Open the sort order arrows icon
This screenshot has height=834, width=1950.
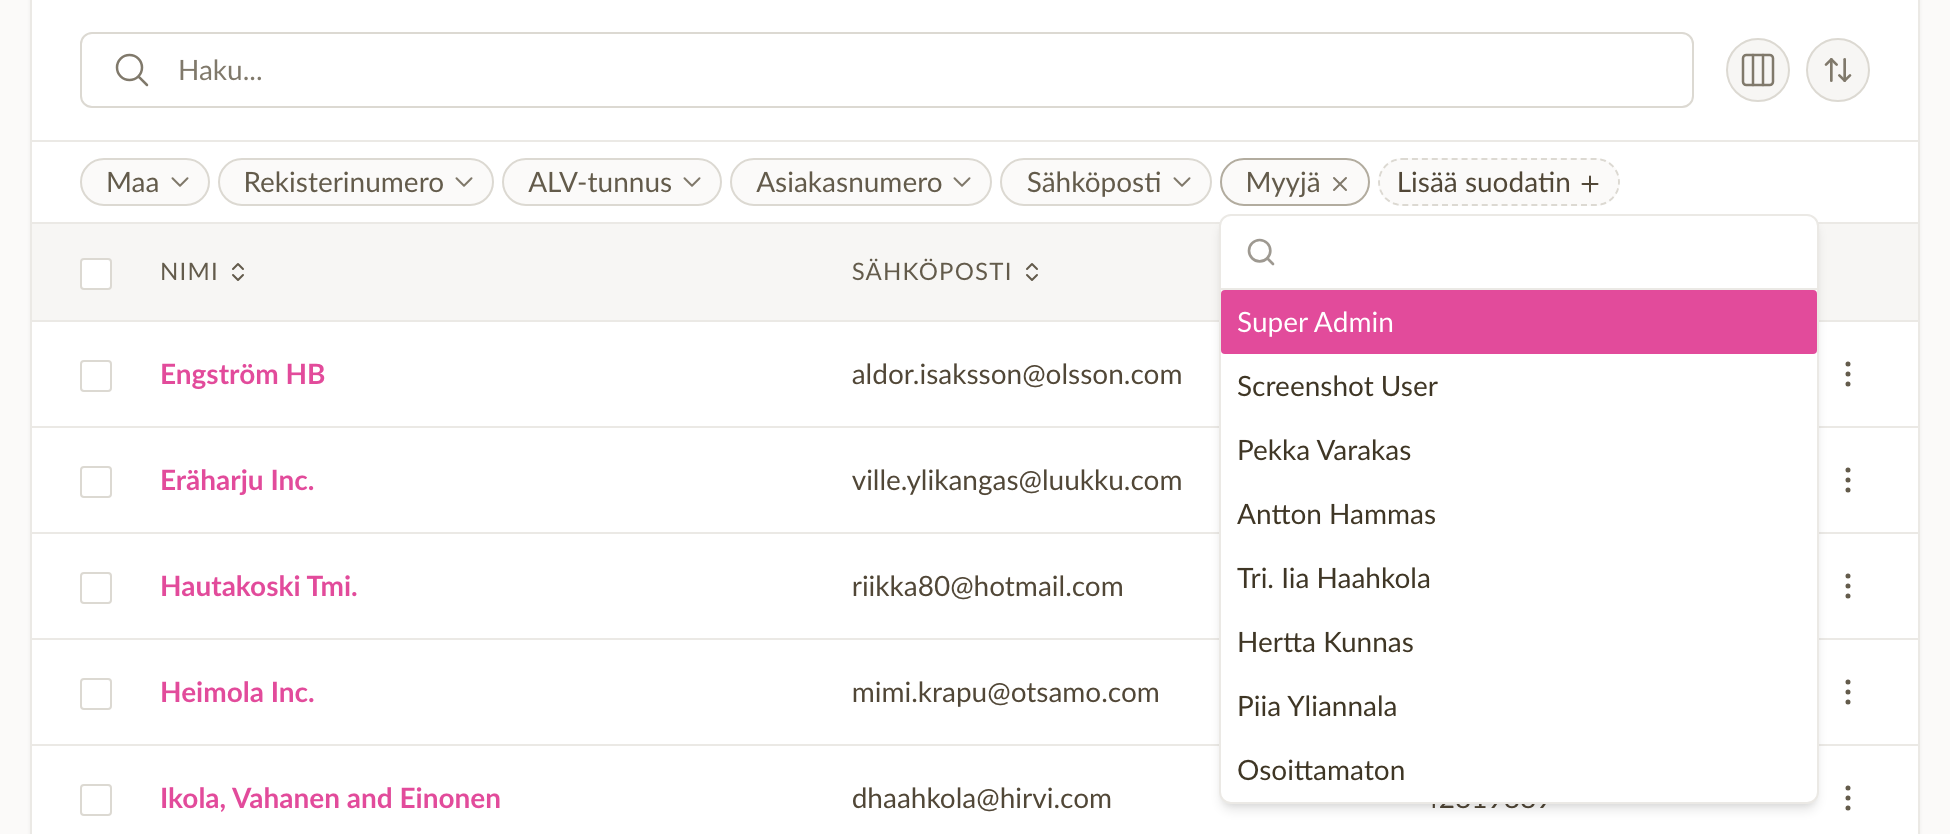[1837, 70]
